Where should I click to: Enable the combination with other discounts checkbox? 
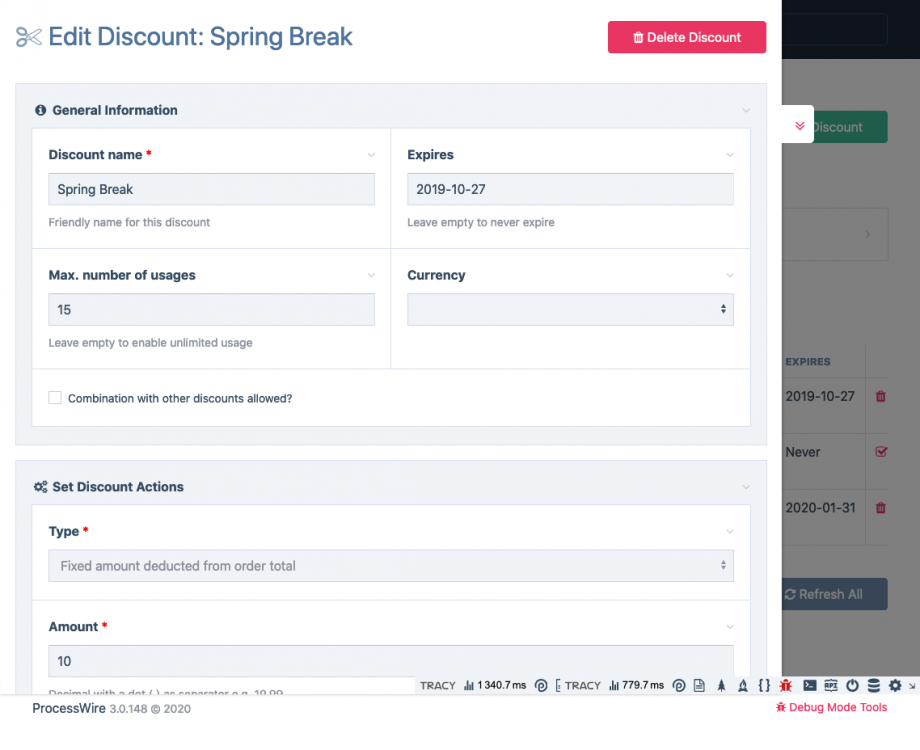tap(55, 397)
